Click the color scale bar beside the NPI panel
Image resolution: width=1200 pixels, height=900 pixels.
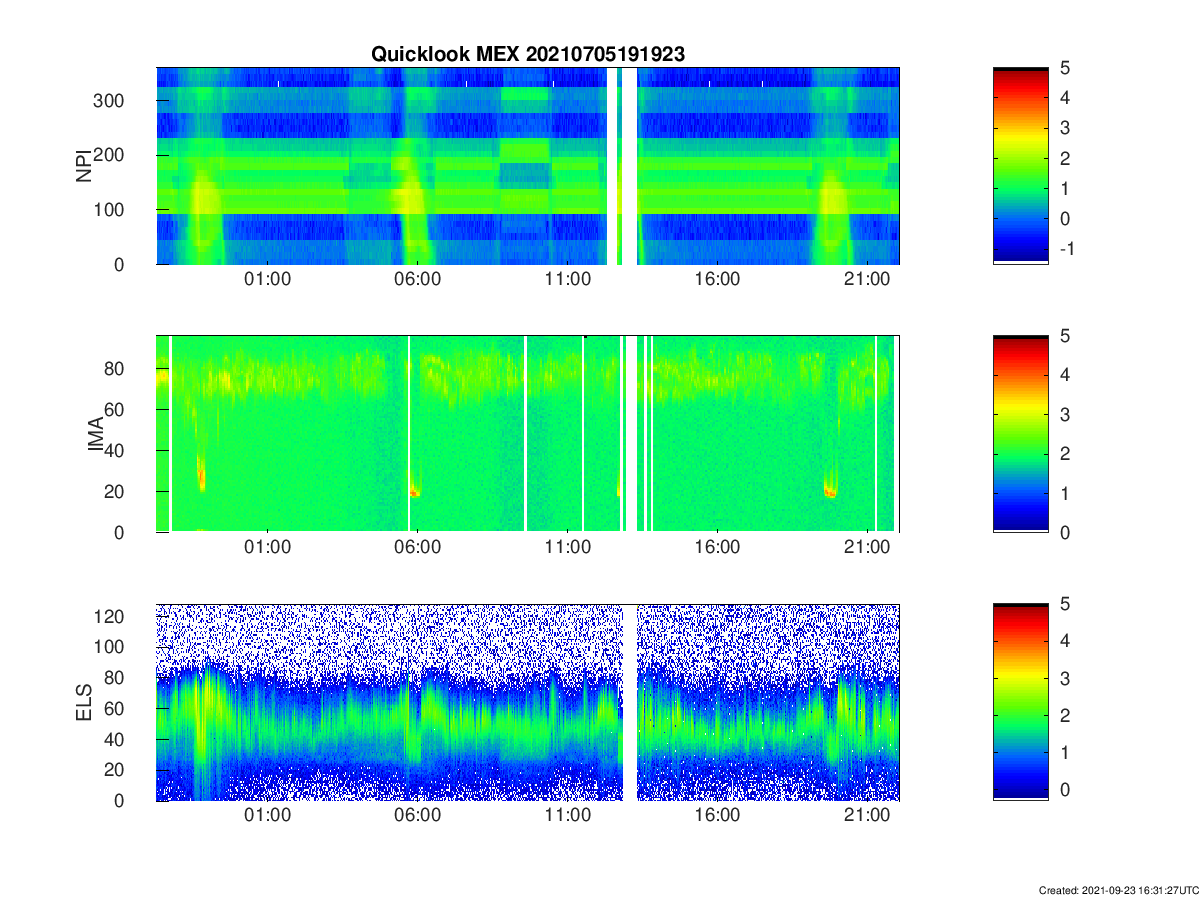click(1020, 165)
